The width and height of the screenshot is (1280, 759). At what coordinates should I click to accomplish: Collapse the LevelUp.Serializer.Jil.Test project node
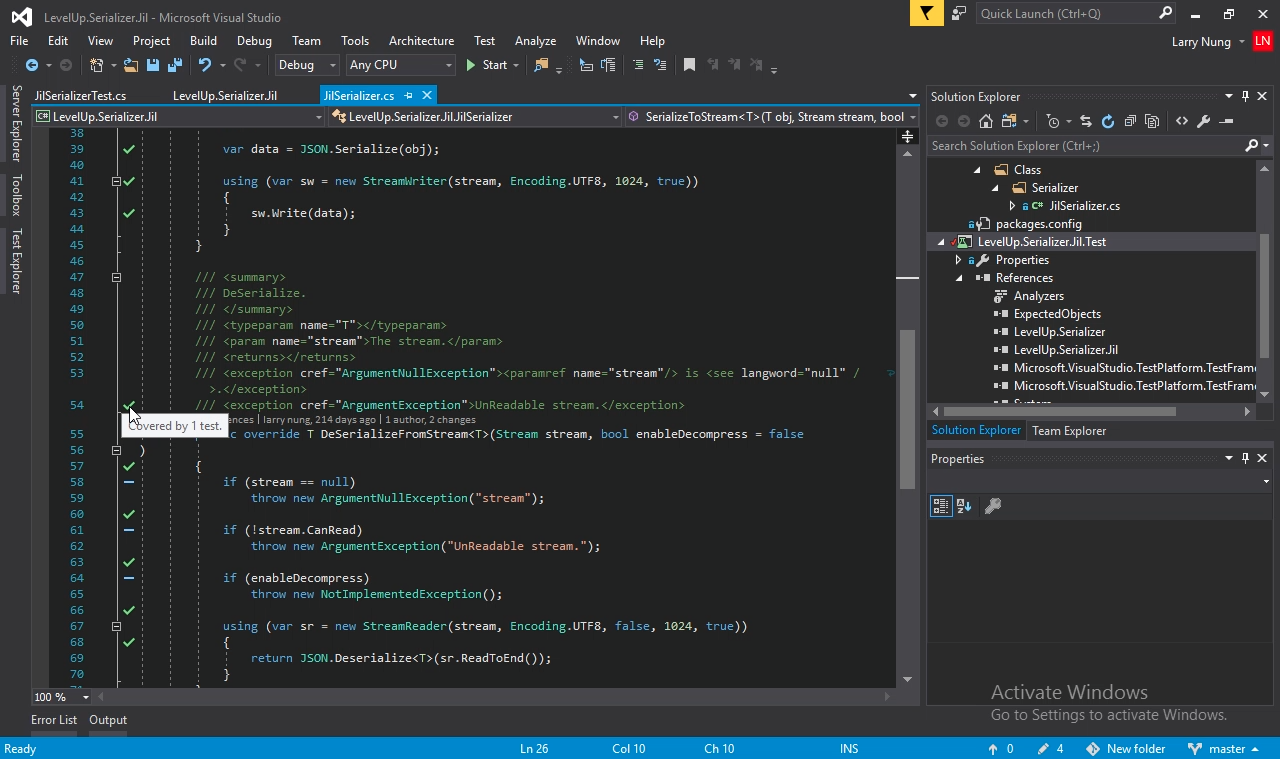[941, 242]
